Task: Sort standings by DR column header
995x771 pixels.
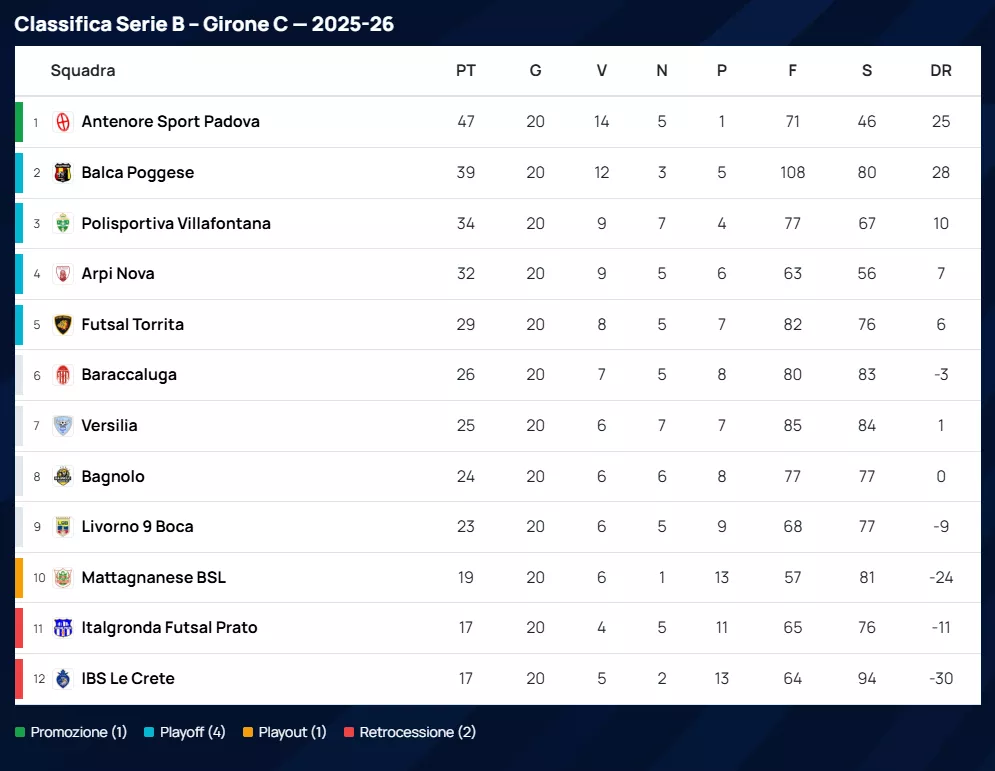Action: coord(941,71)
